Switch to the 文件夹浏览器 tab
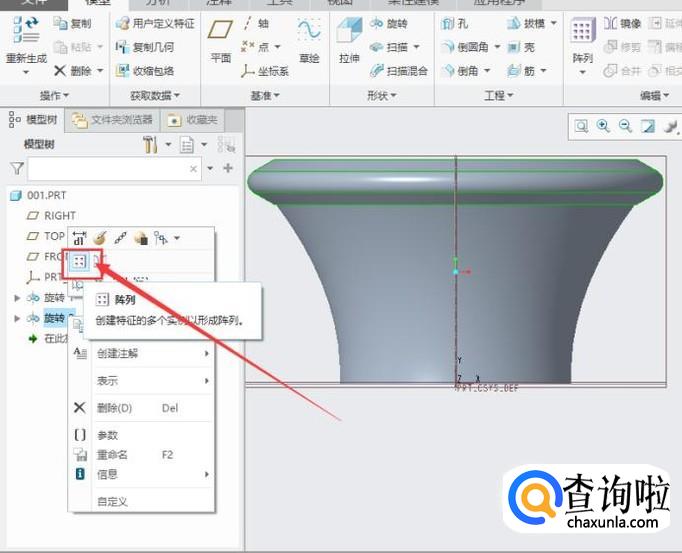 coord(112,120)
